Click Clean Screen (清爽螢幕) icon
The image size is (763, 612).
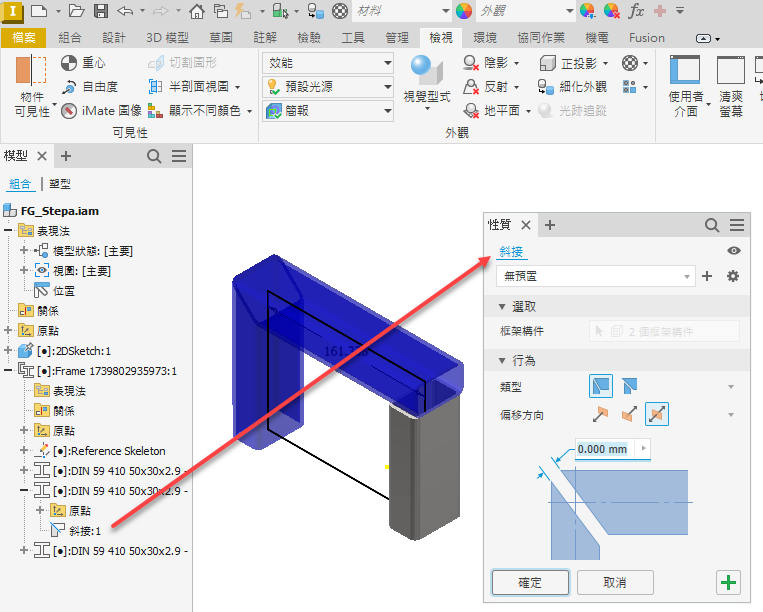(x=731, y=87)
